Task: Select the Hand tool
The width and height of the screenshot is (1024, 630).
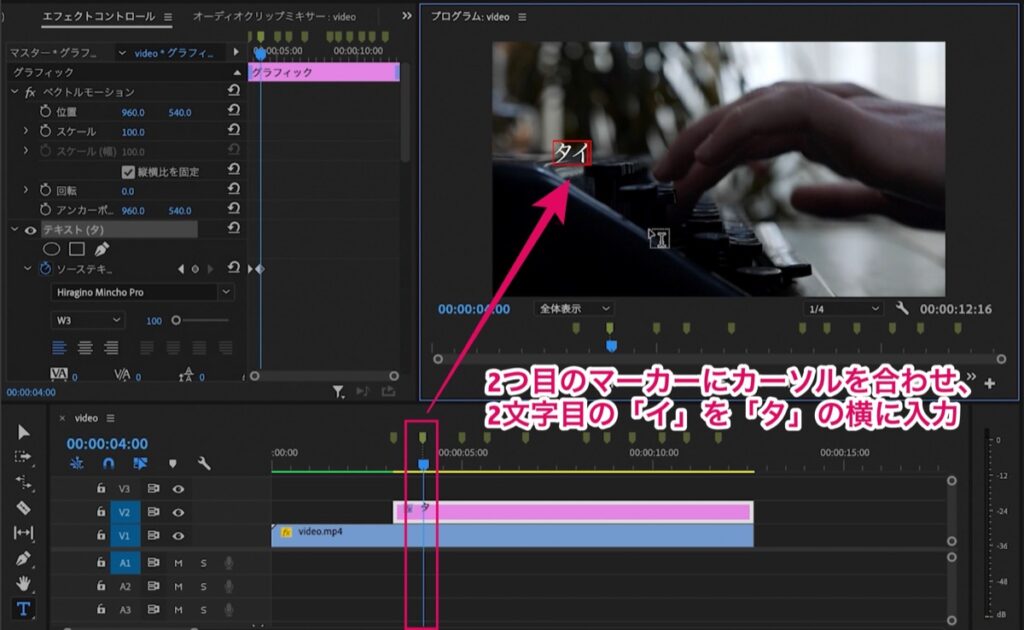Action: click(x=24, y=583)
